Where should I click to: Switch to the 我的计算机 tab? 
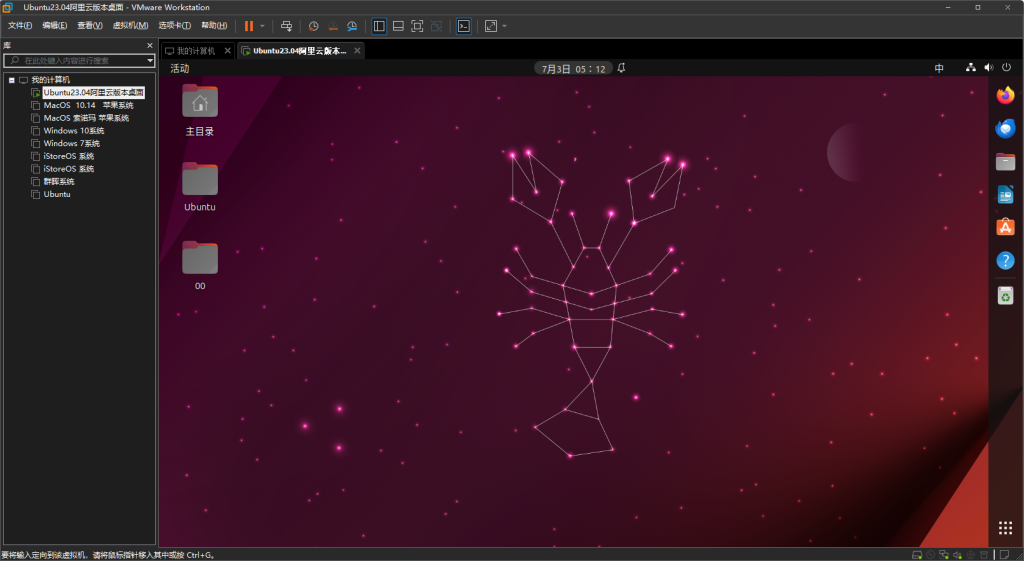click(189, 51)
